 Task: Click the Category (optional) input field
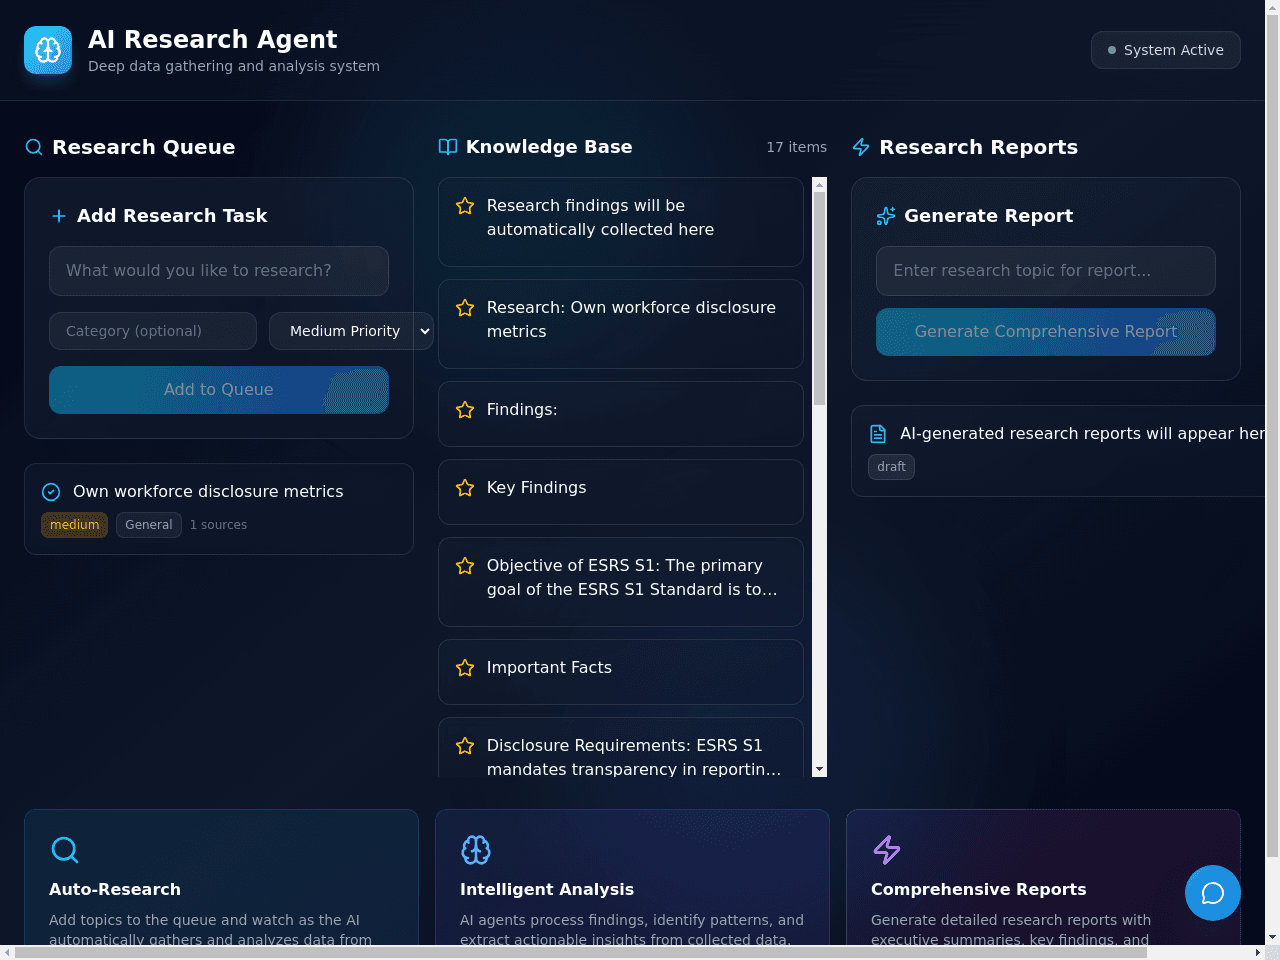coord(153,331)
